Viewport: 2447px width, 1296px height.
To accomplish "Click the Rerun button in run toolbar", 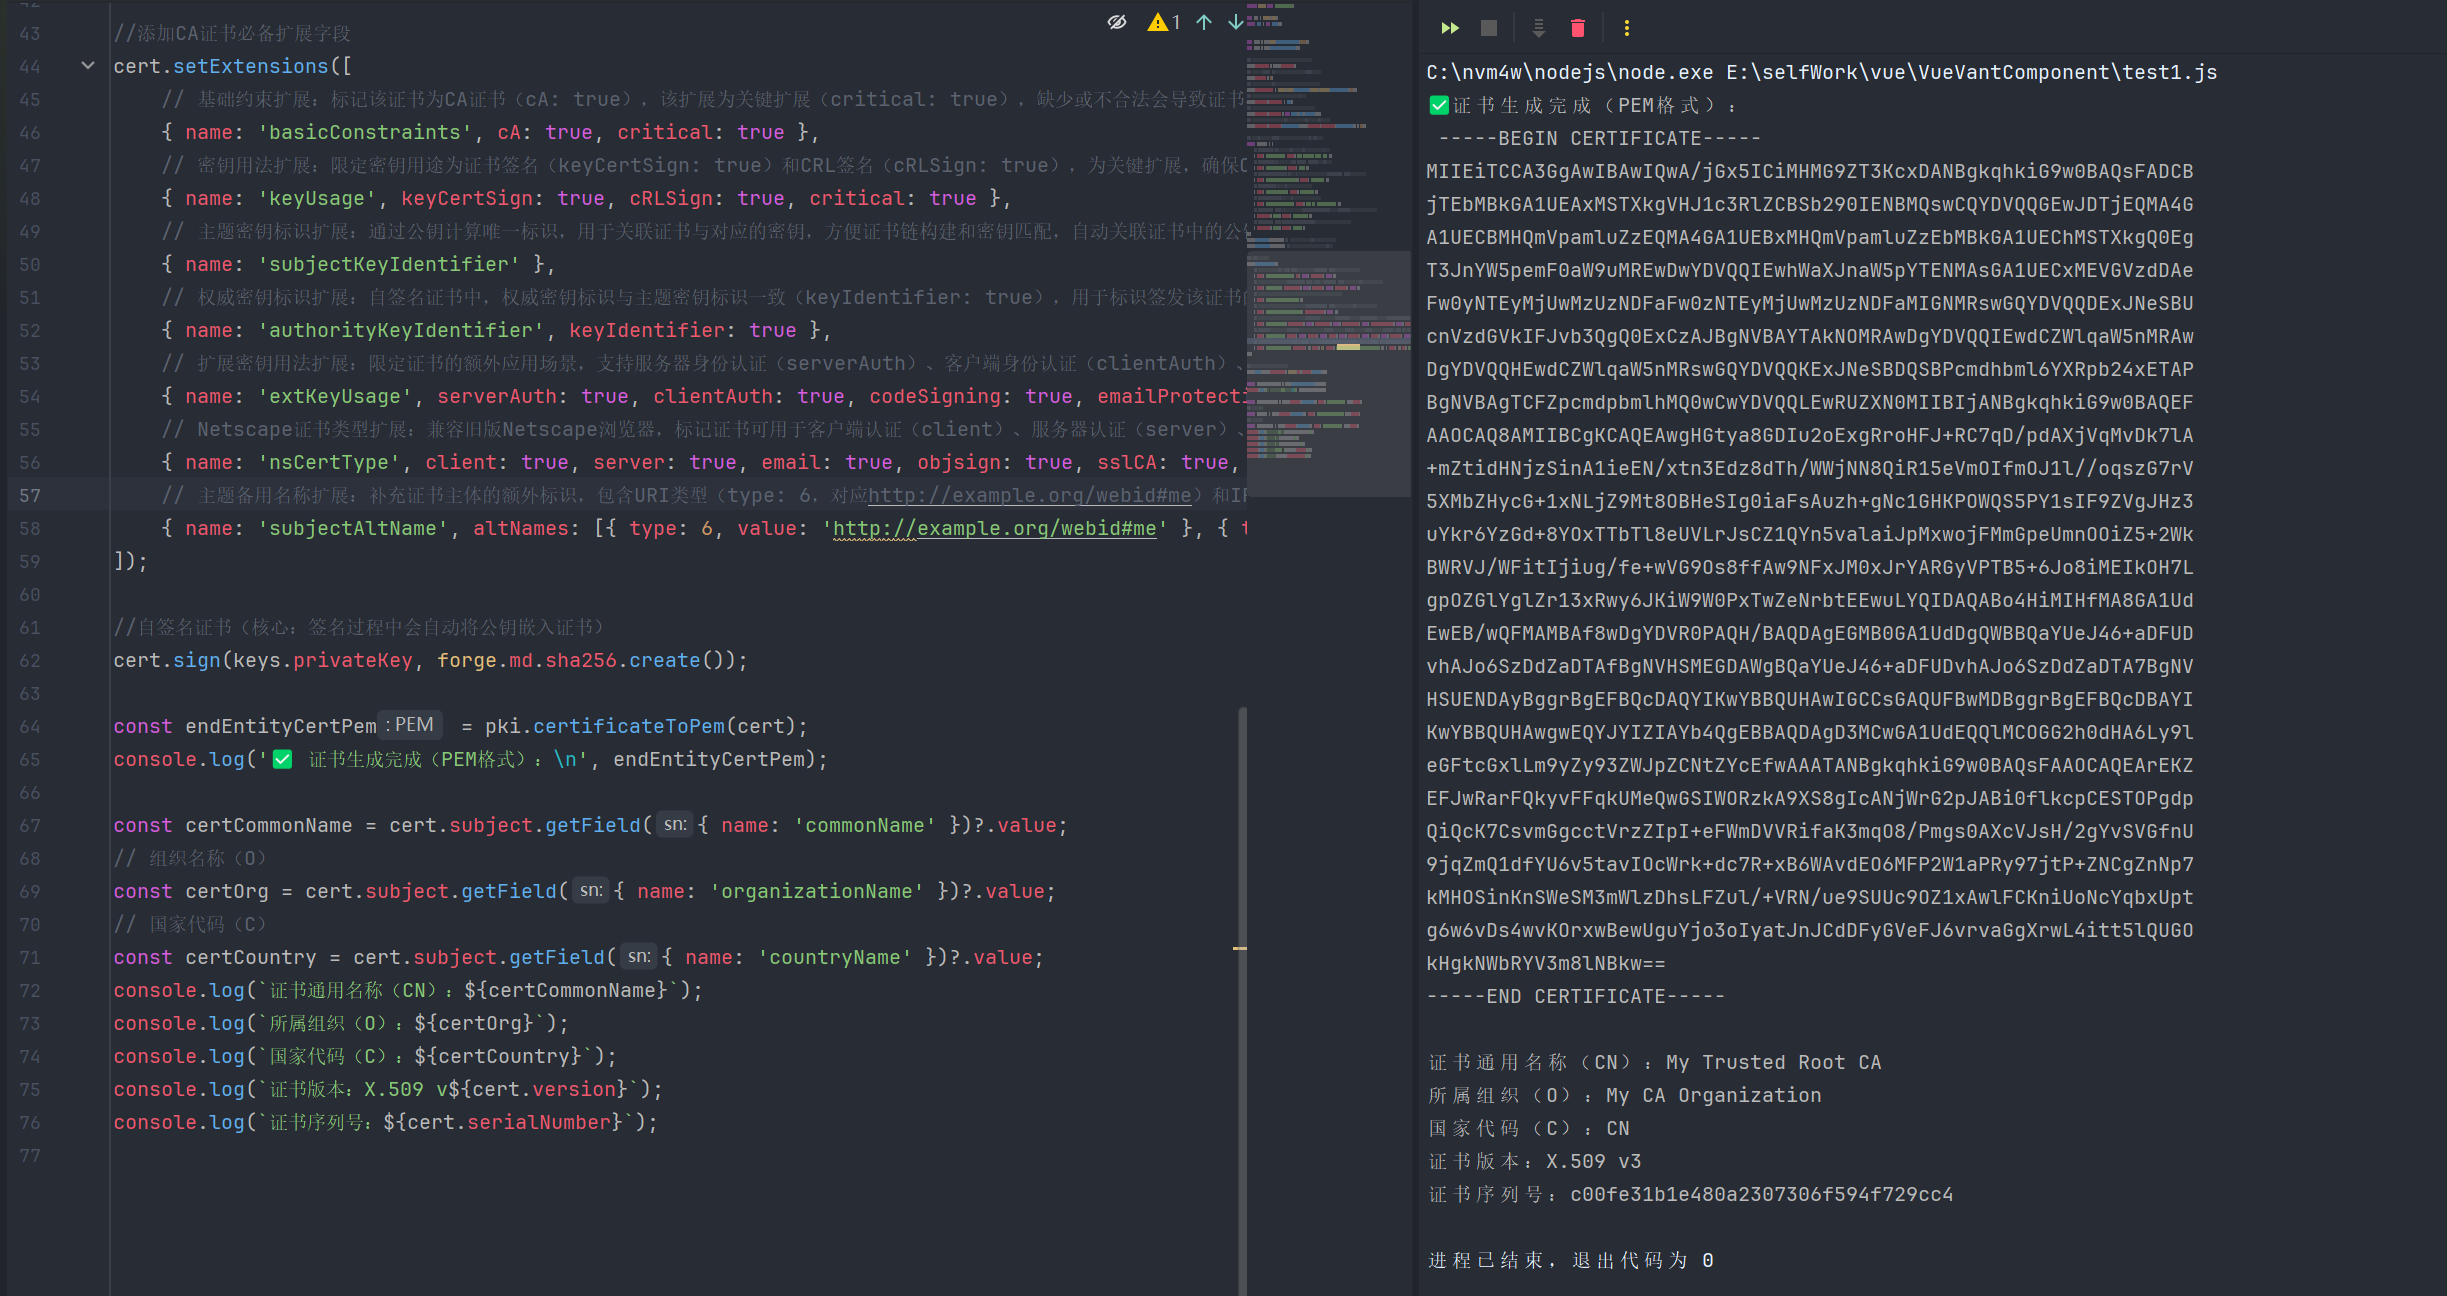I will pyautogui.click(x=1449, y=28).
